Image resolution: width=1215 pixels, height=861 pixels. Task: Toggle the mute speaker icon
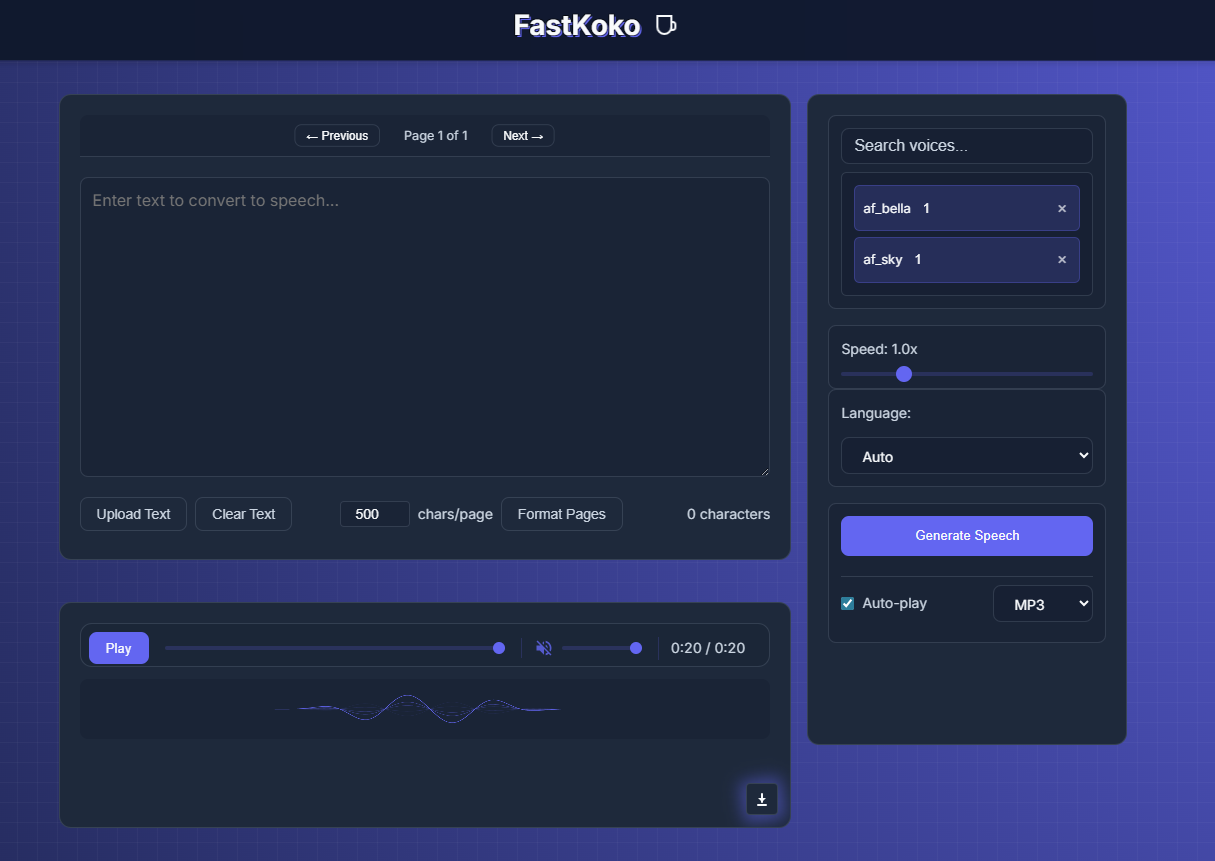pyautogui.click(x=544, y=648)
